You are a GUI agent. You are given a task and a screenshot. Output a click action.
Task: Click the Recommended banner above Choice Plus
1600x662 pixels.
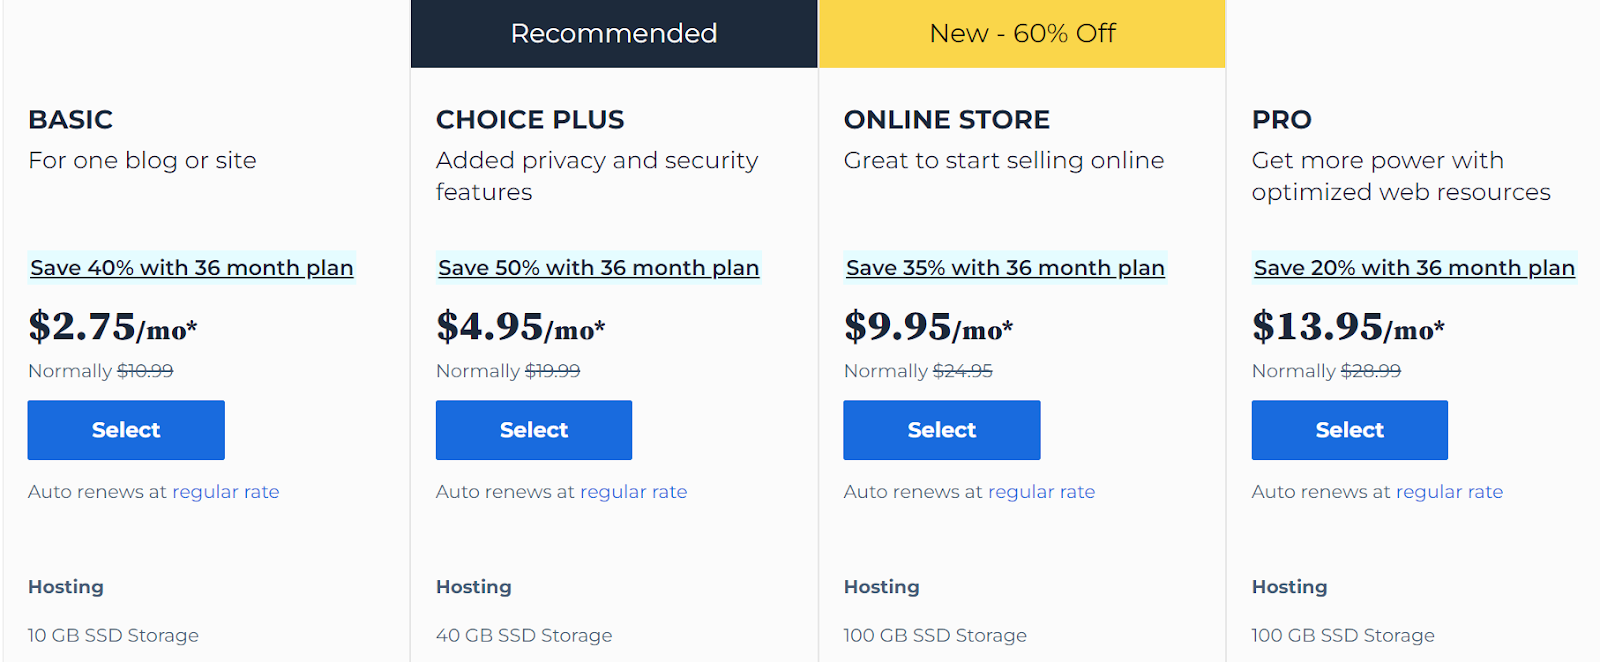pyautogui.click(x=614, y=34)
